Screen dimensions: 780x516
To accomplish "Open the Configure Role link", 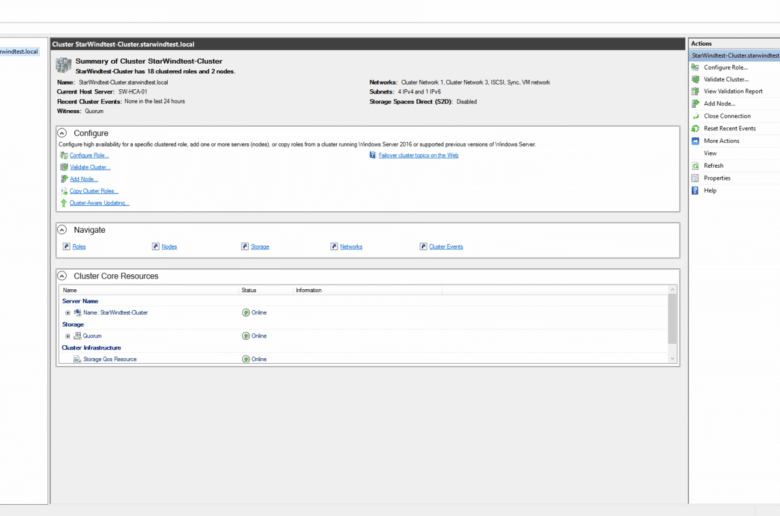I will pyautogui.click(x=89, y=155).
